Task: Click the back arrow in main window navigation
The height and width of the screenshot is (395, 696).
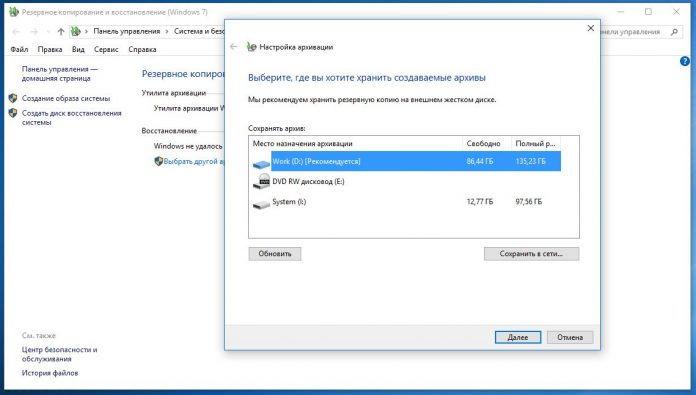Action: click(x=16, y=32)
